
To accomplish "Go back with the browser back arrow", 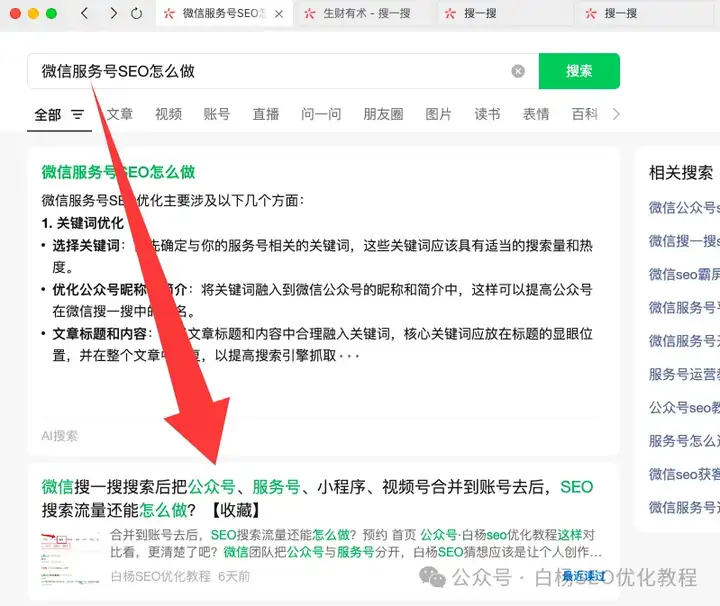I will pos(84,13).
